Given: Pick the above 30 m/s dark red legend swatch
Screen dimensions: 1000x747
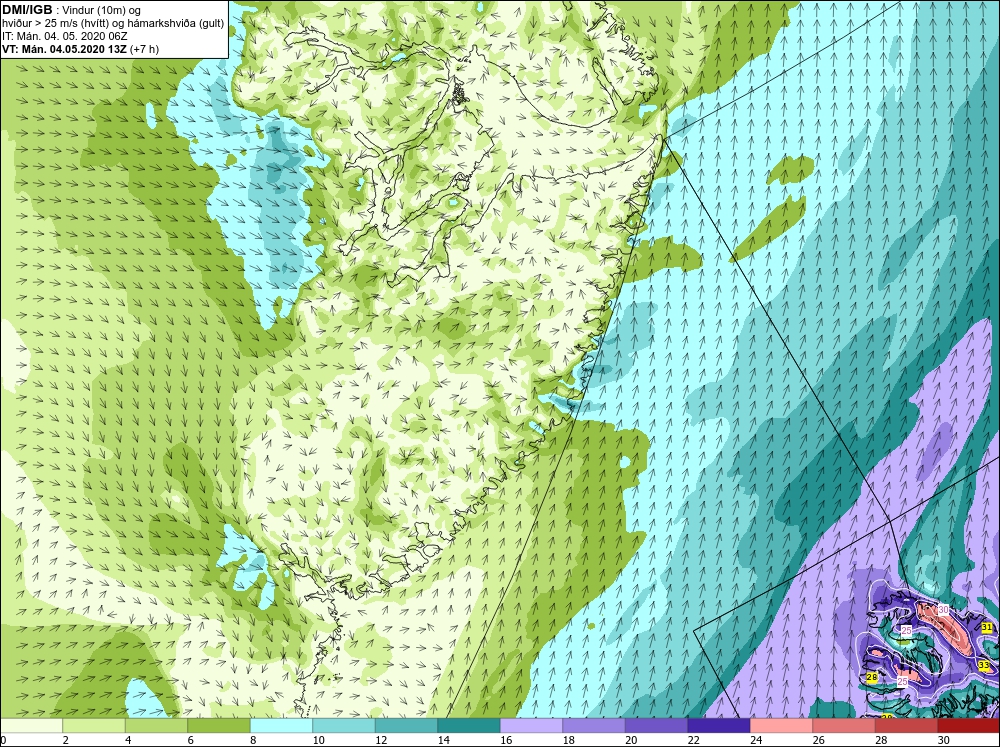Looking at the screenshot, I should 969,725.
